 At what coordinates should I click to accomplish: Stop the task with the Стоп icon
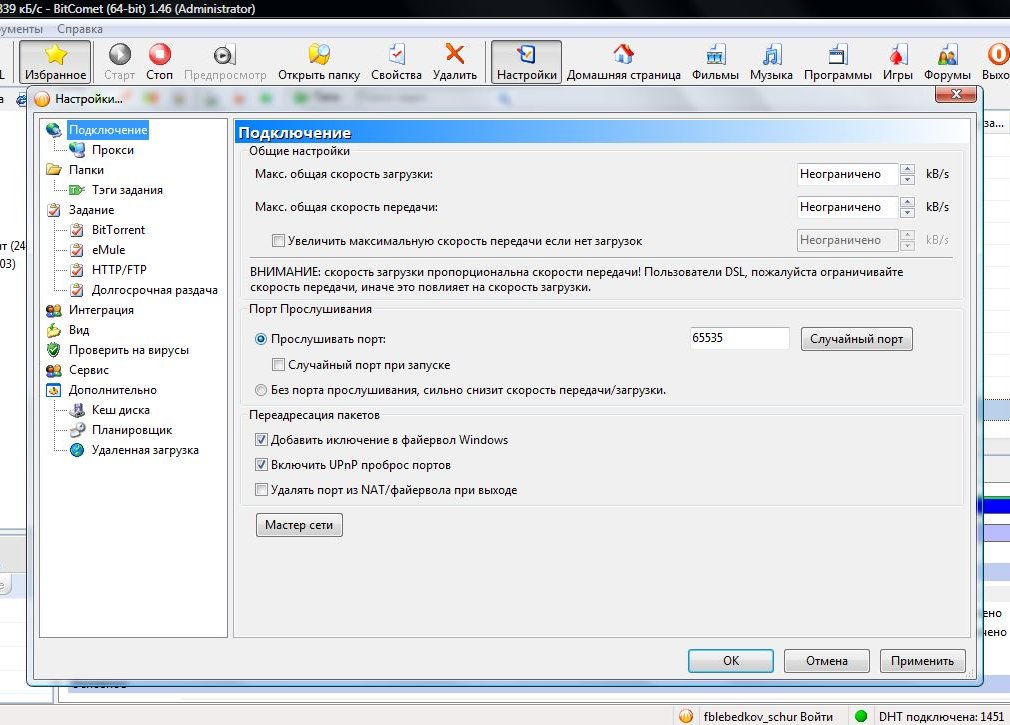pos(160,55)
